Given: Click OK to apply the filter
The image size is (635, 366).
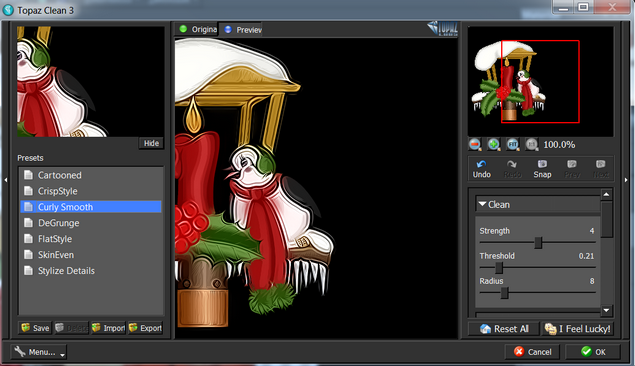Looking at the screenshot, I should (593, 351).
